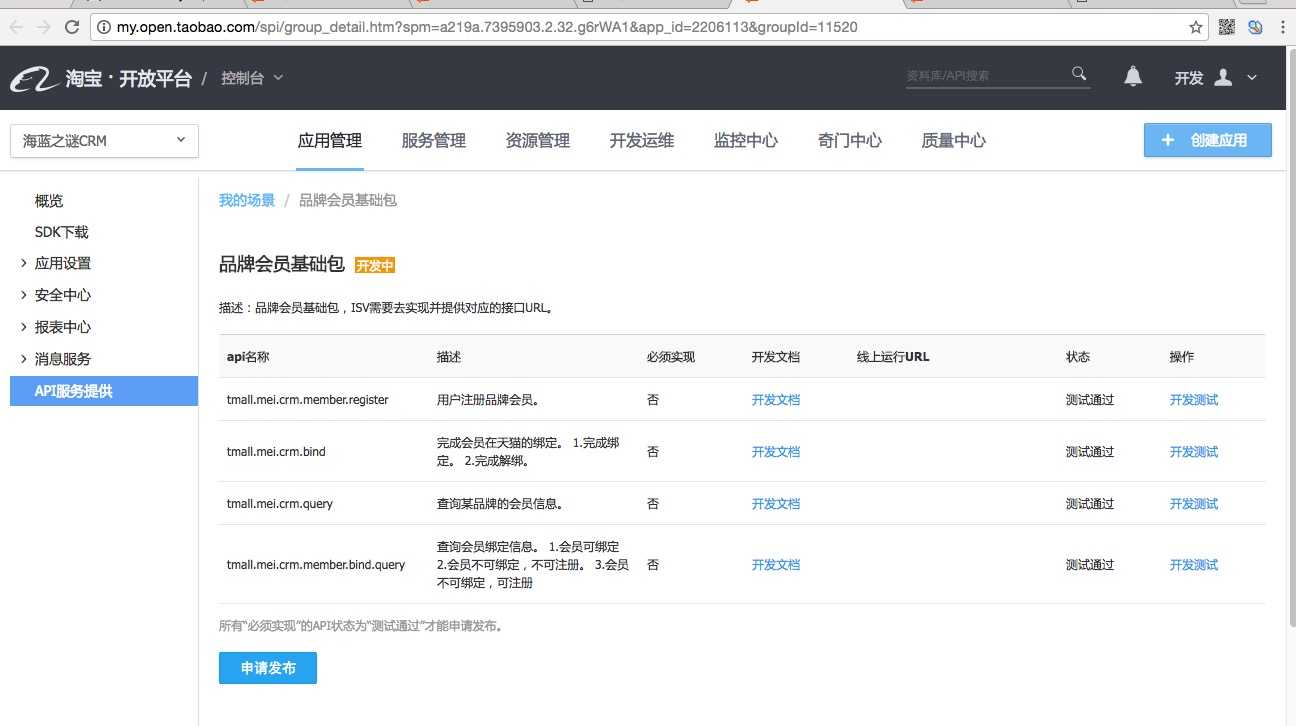Click 开发测试 for tmall.mei.crm.bind
The image size is (1296, 726).
1194,452
